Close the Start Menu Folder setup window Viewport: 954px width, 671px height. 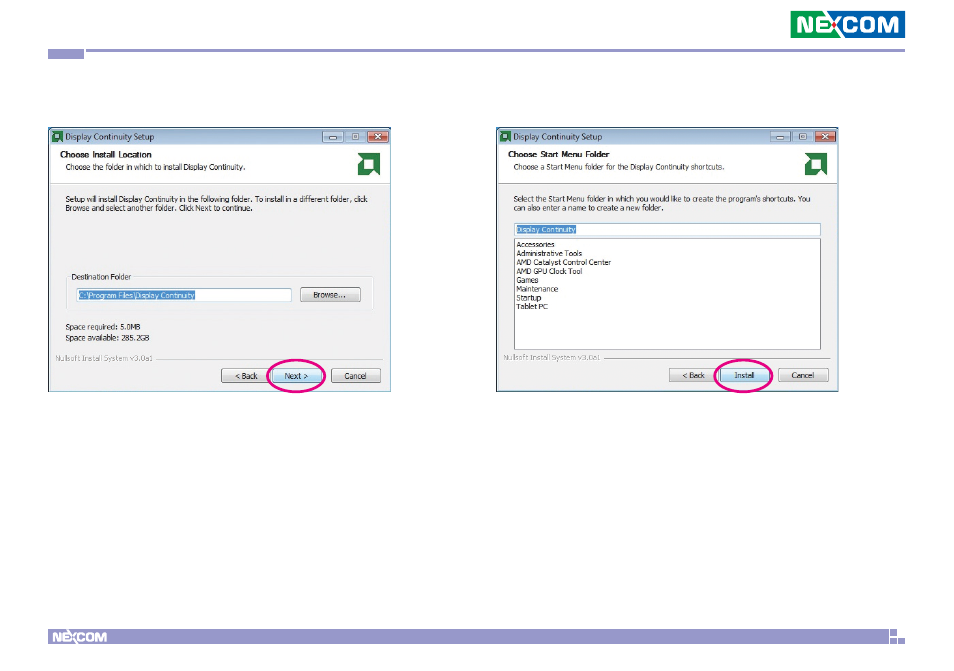pyautogui.click(x=825, y=137)
